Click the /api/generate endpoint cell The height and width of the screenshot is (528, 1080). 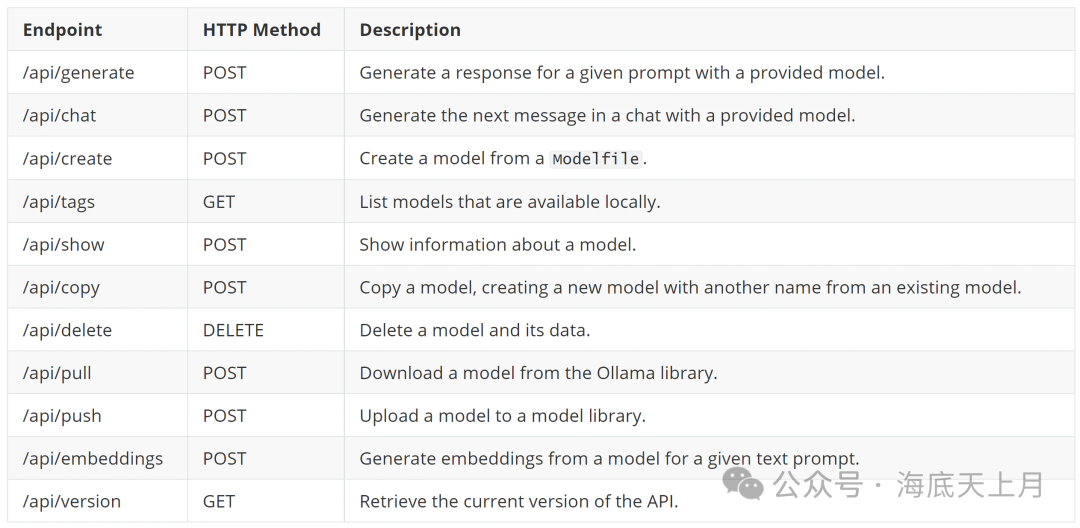[x=78, y=73]
